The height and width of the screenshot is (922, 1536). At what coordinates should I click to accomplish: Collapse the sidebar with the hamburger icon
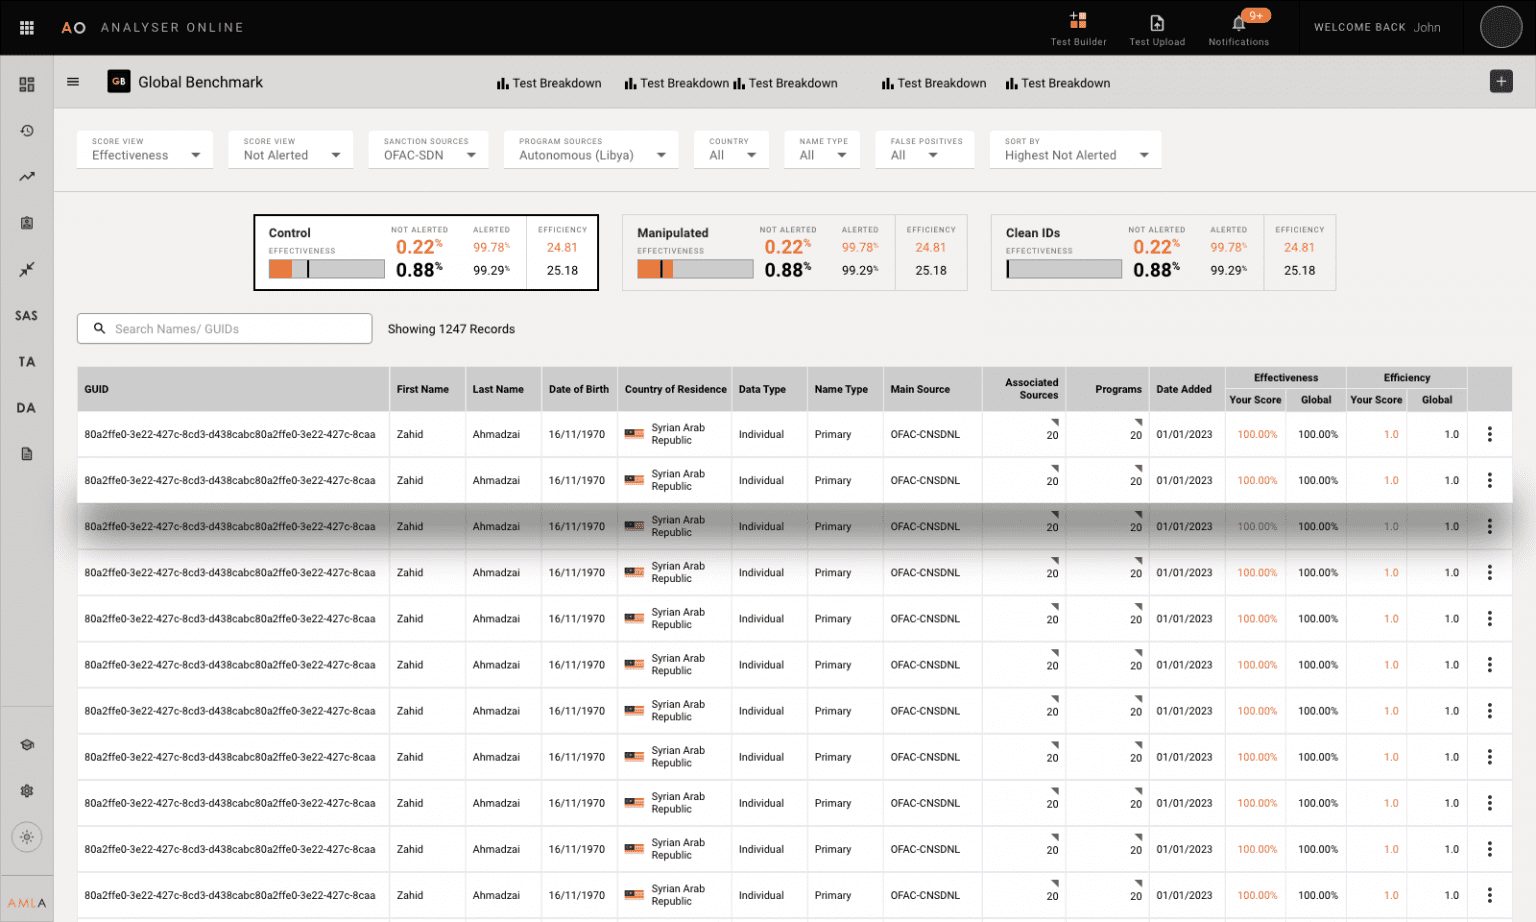tap(72, 82)
